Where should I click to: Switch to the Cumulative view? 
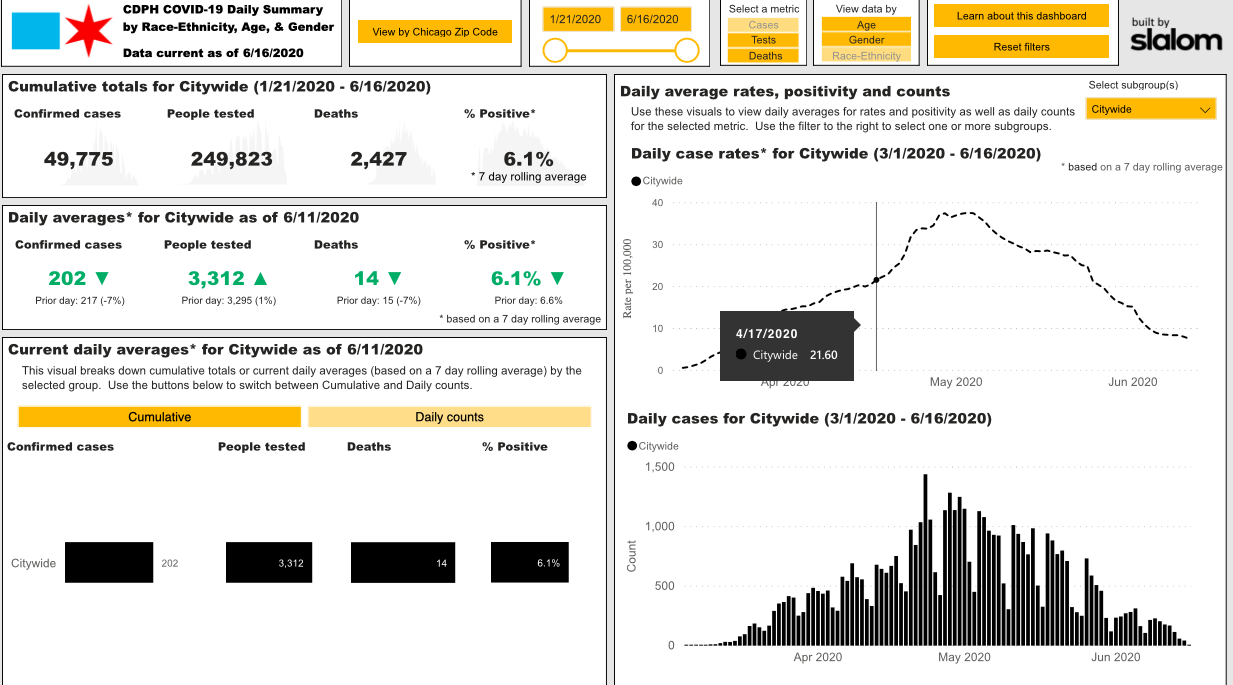coord(159,417)
